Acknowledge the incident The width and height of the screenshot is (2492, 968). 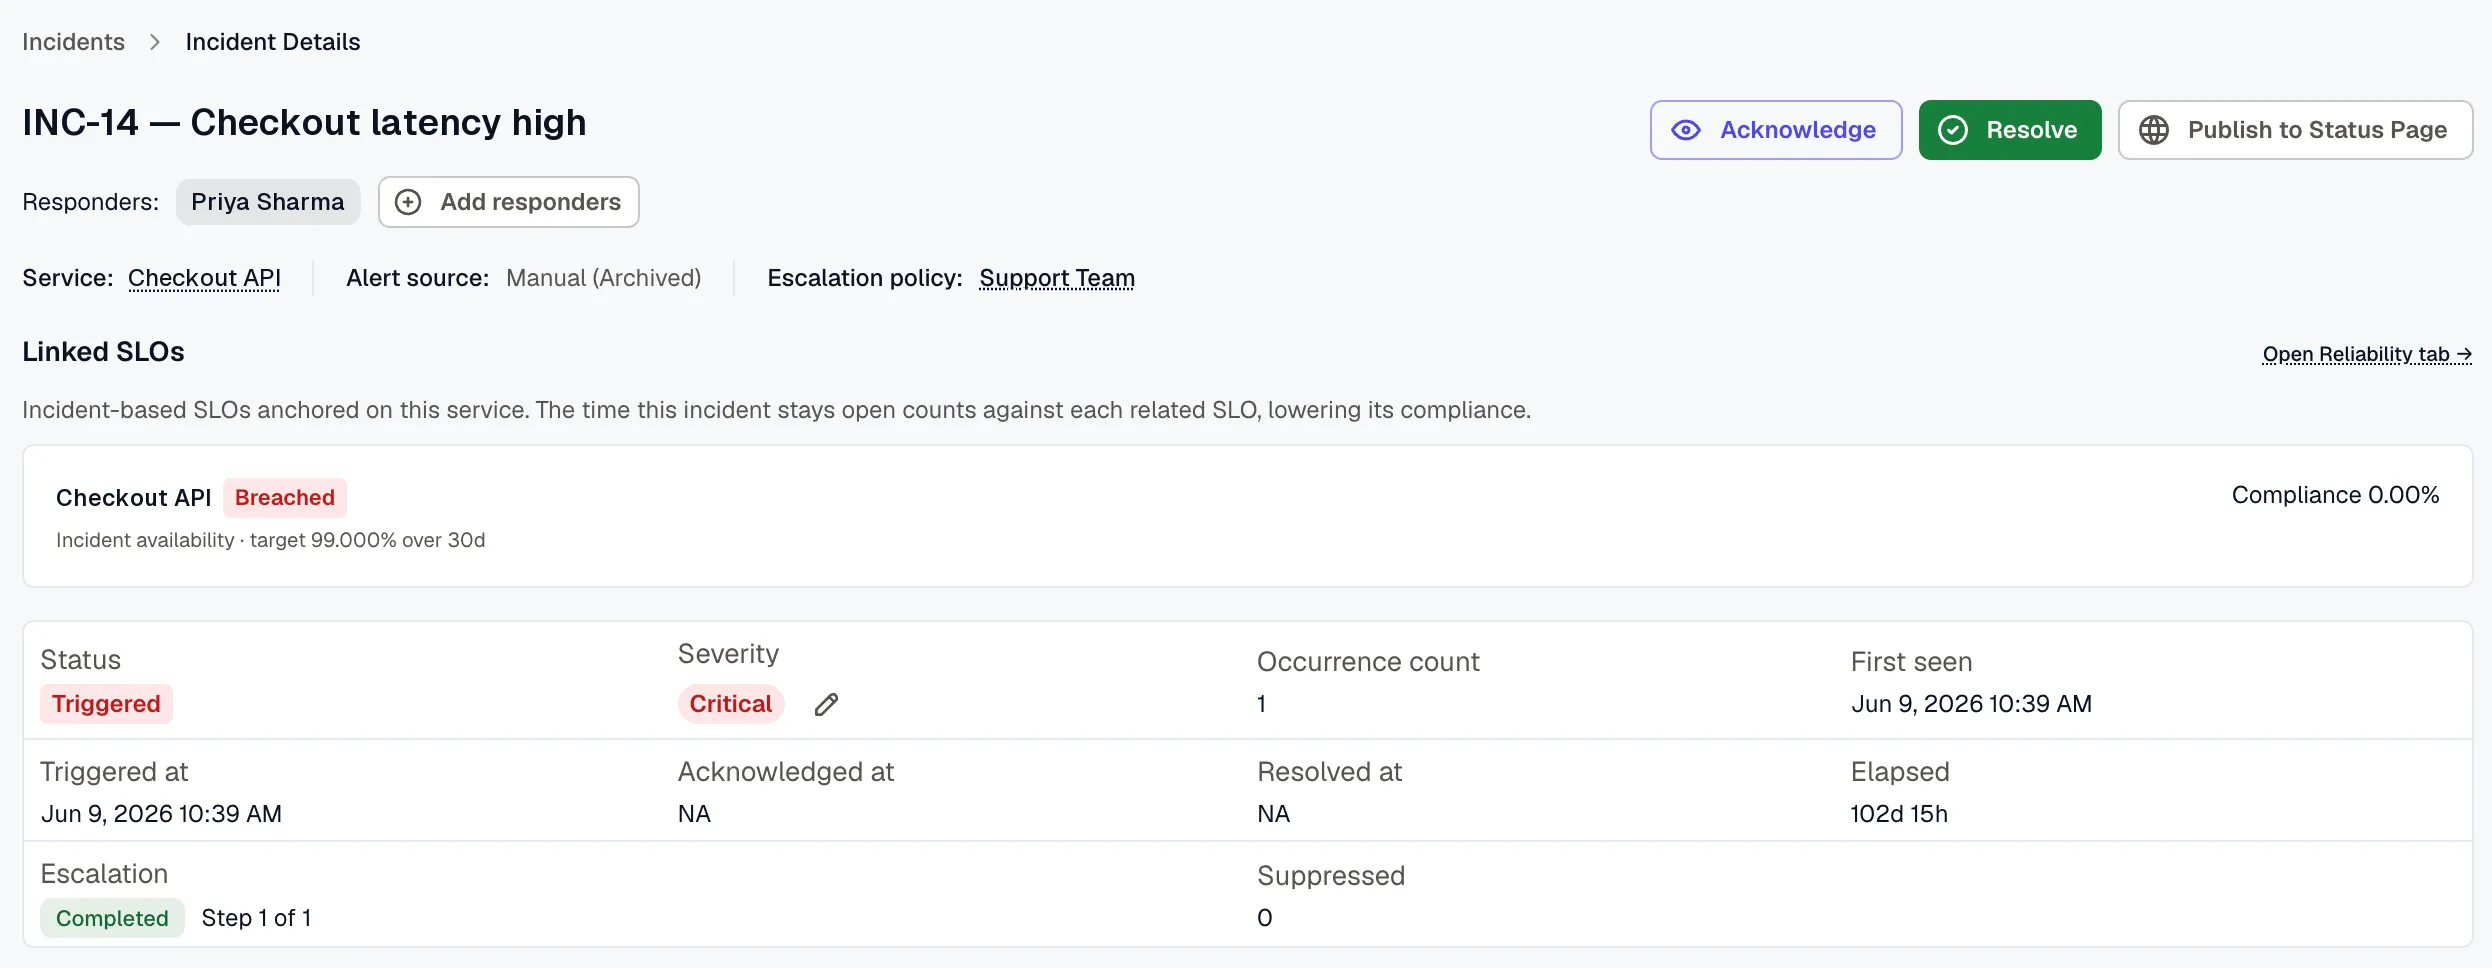pos(1776,130)
